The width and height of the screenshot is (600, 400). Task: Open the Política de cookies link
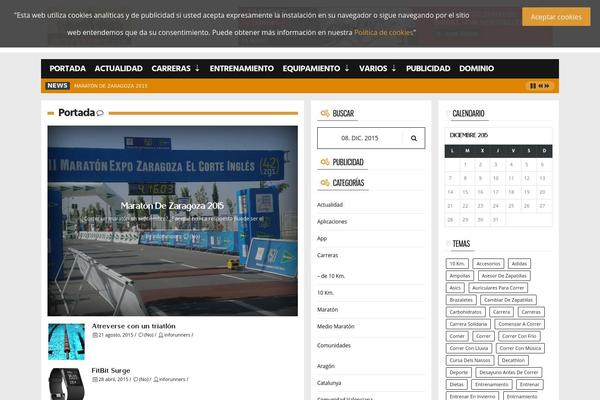tap(383, 33)
